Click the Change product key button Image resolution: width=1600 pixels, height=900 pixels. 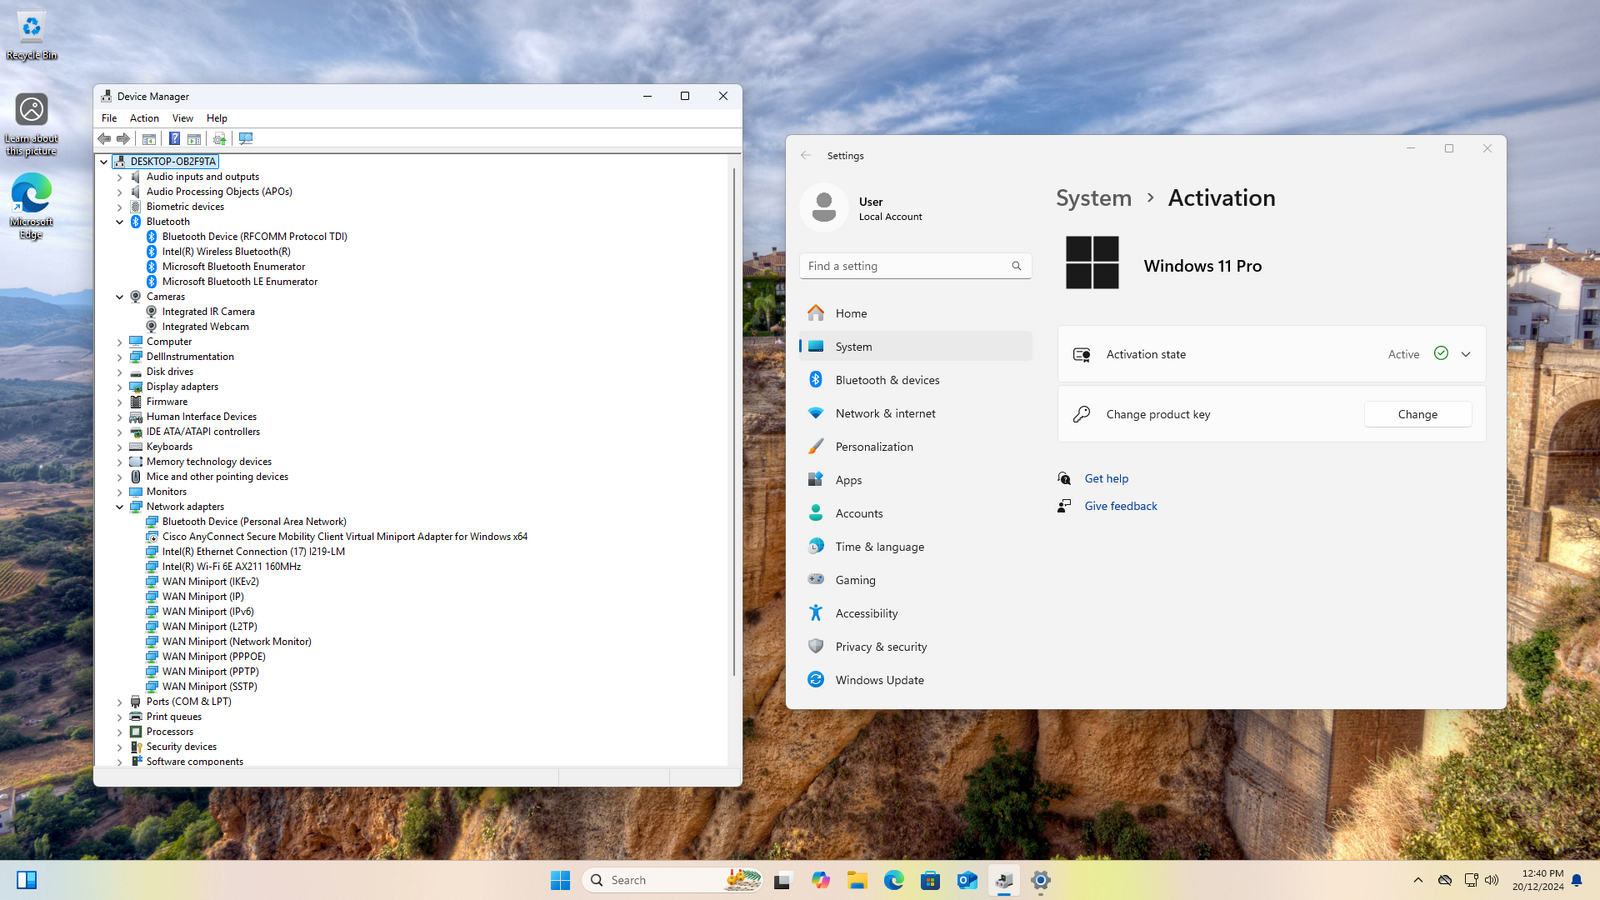coord(1417,414)
